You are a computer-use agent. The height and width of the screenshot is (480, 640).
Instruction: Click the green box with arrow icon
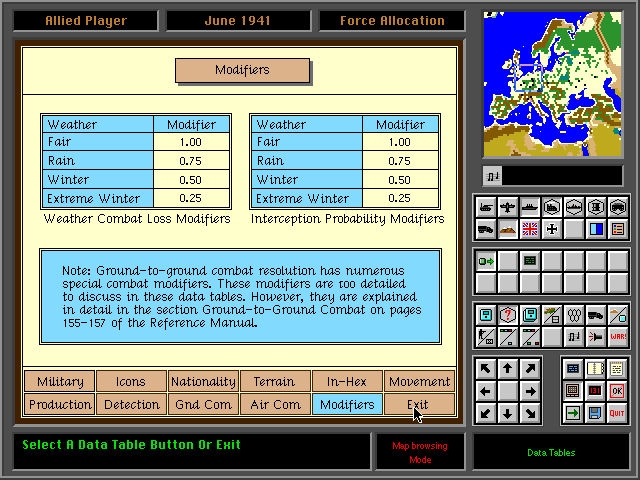[x=485, y=261]
